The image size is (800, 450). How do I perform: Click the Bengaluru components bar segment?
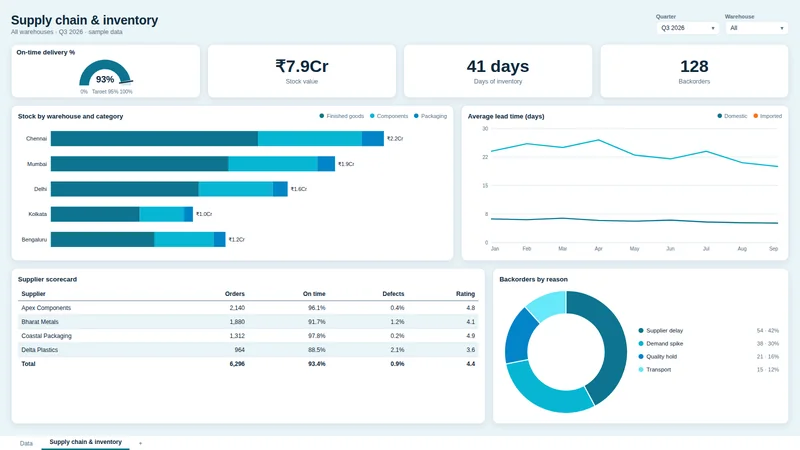tap(184, 239)
